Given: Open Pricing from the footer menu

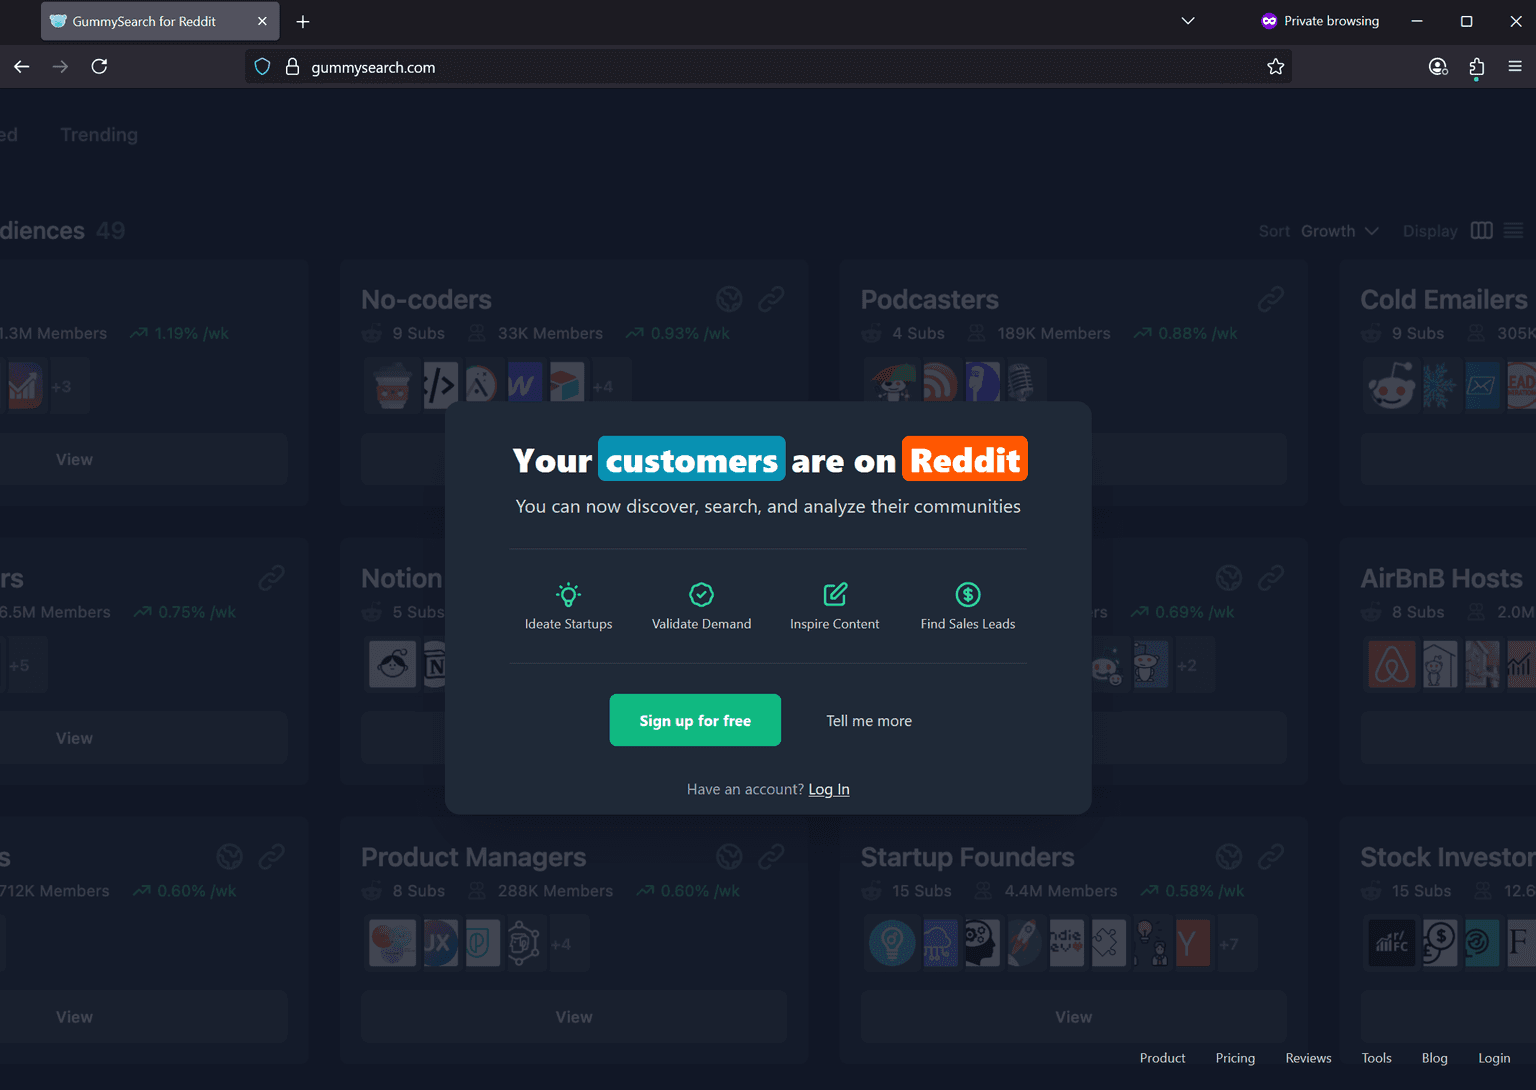Looking at the screenshot, I should (1235, 1057).
